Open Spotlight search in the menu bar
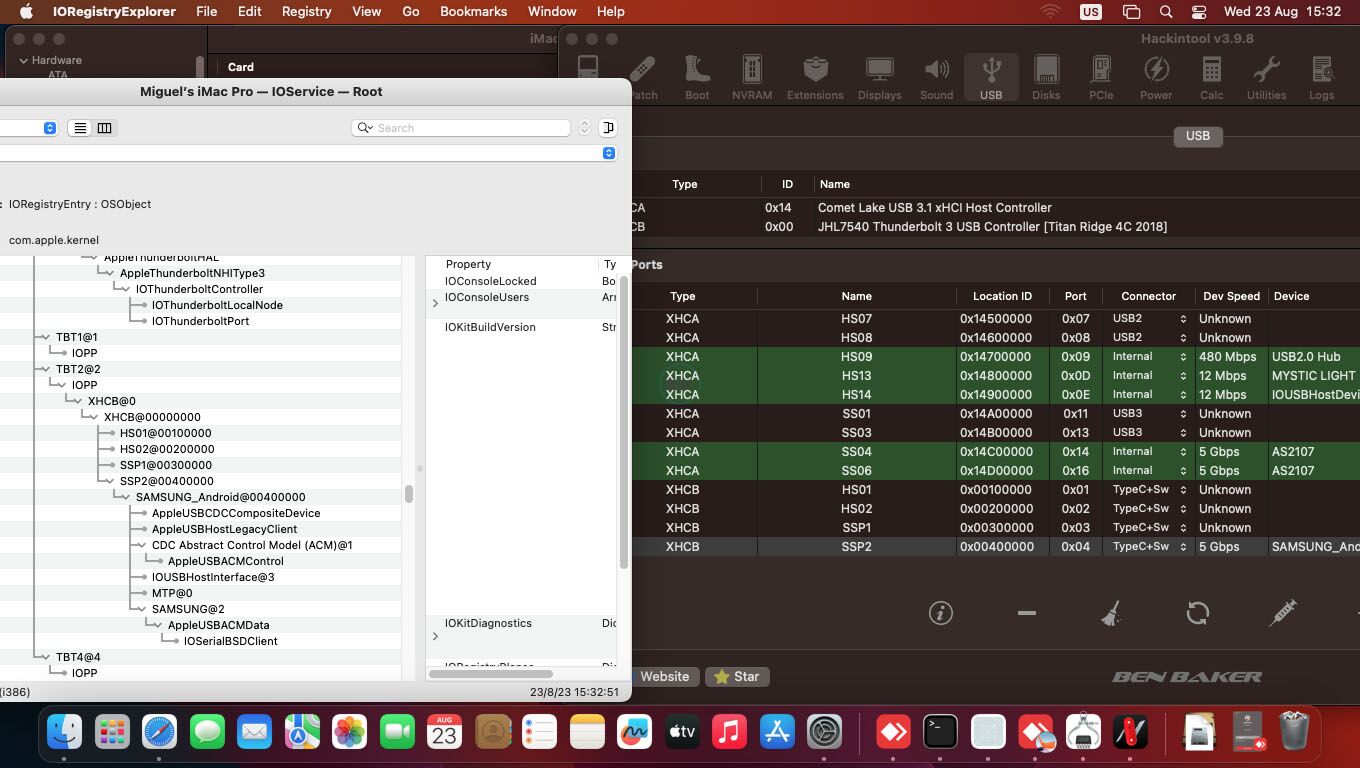 pos(1166,12)
